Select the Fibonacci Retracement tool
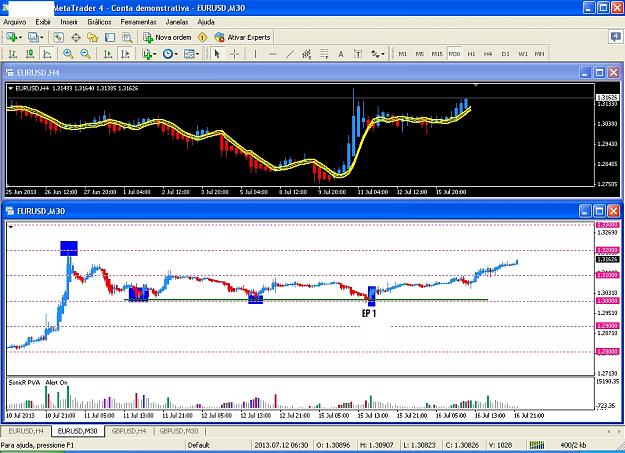 (324, 54)
